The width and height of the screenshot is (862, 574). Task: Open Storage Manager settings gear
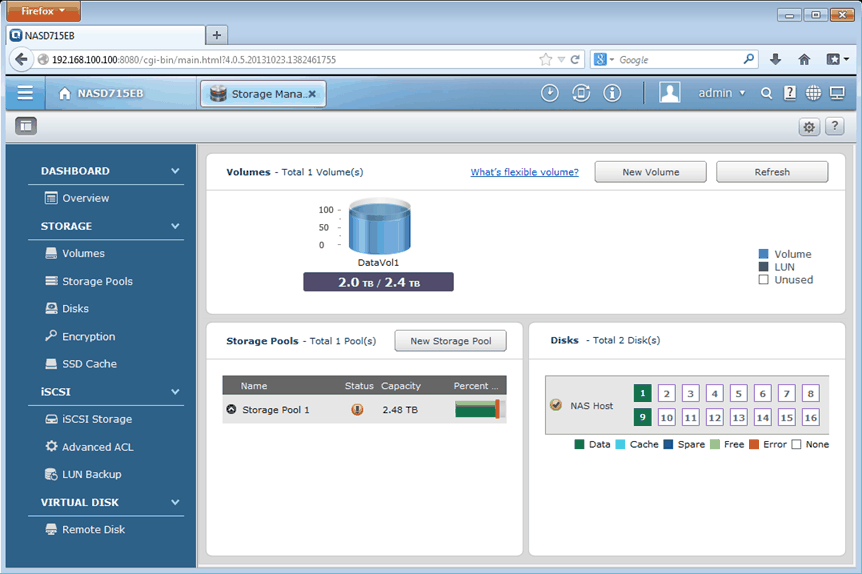tap(809, 127)
